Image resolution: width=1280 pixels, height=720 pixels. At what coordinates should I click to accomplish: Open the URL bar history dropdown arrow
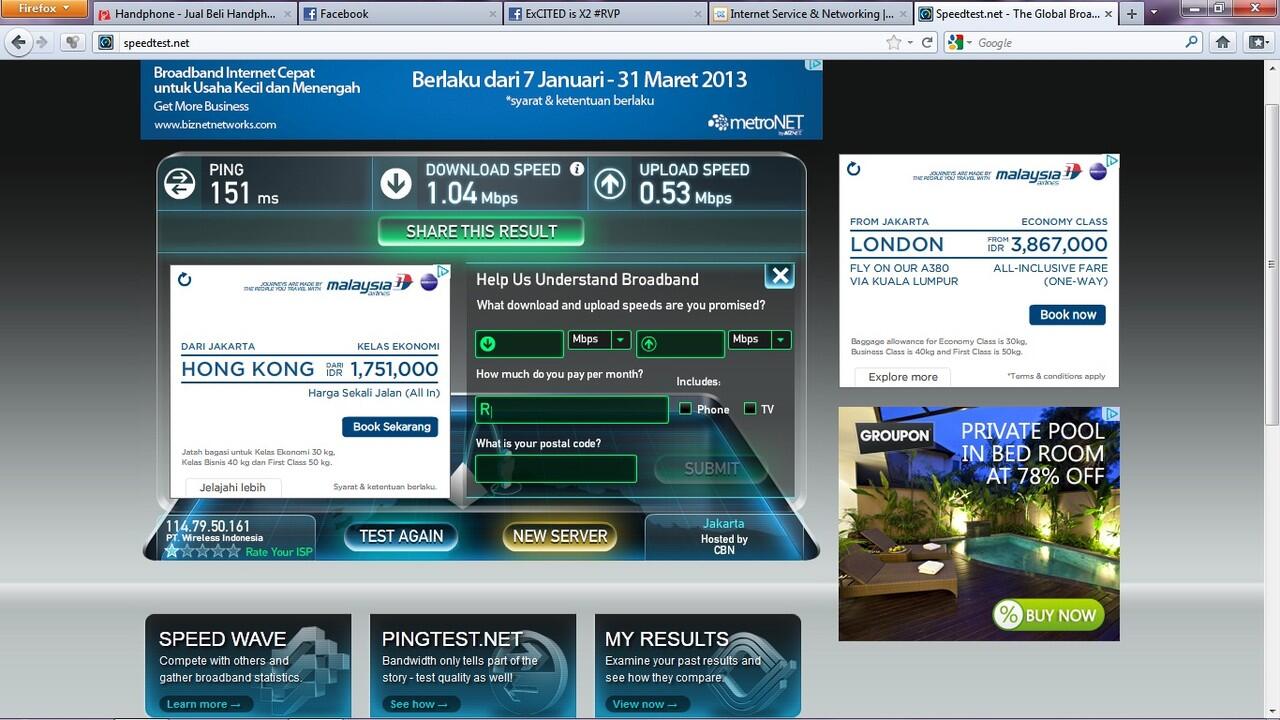coord(909,42)
